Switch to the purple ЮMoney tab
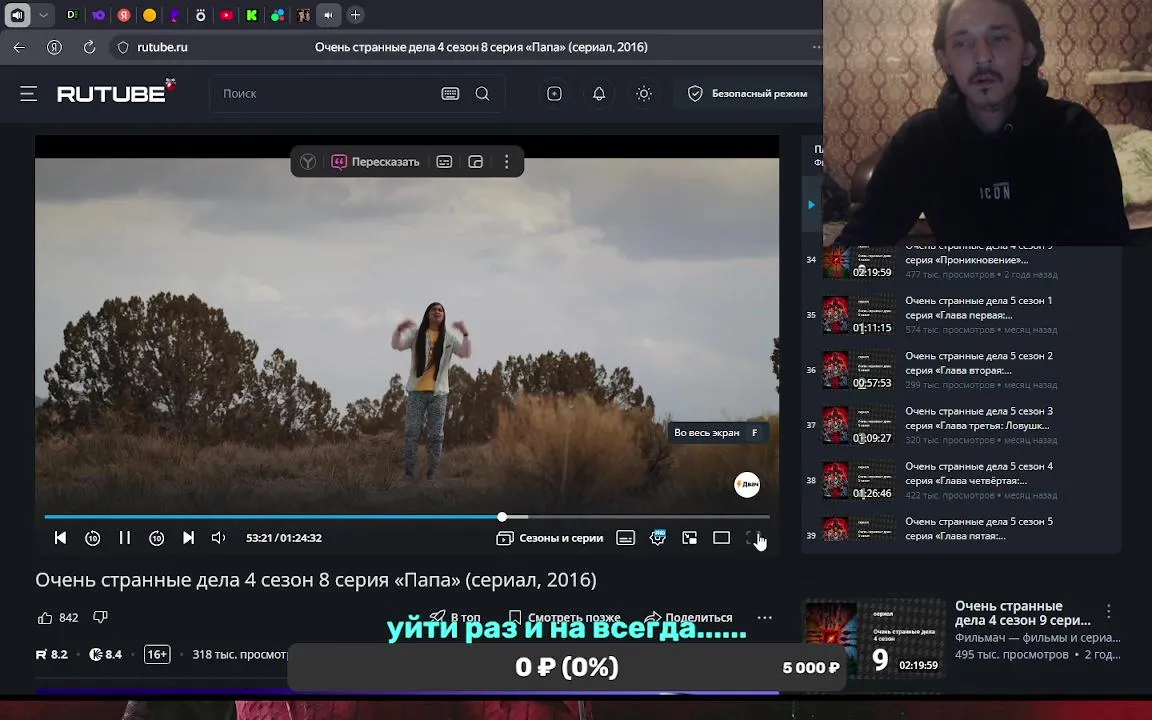Screen dimensions: 1152x720 point(98,15)
